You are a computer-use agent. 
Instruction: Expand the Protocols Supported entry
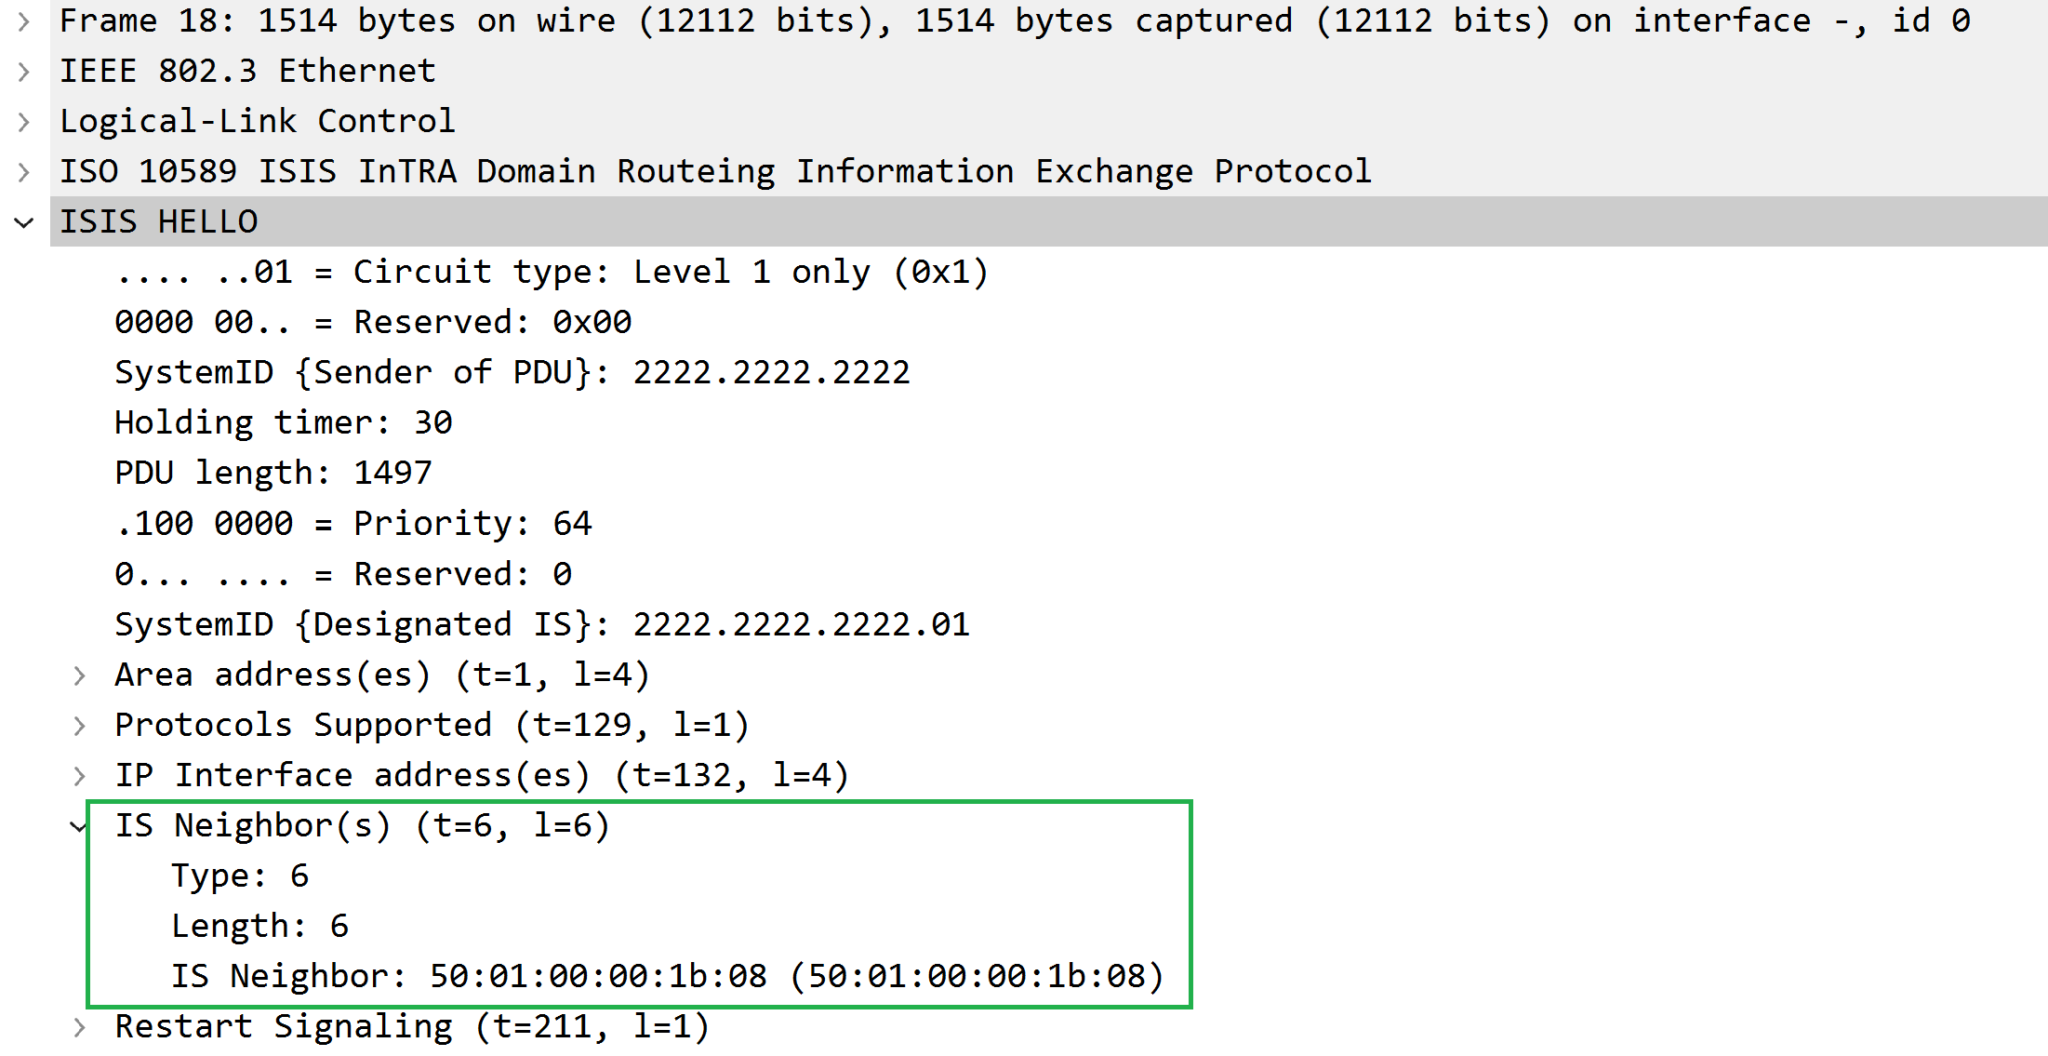[80, 724]
